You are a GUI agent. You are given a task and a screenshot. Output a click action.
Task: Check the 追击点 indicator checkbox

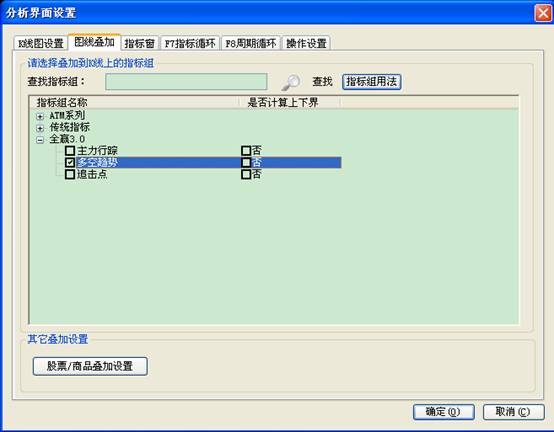pos(70,174)
